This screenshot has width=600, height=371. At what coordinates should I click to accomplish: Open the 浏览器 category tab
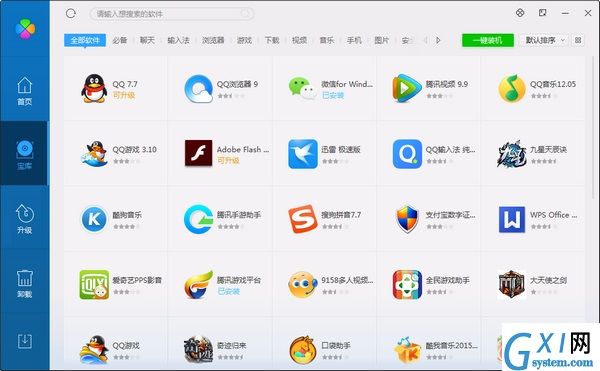[213, 40]
